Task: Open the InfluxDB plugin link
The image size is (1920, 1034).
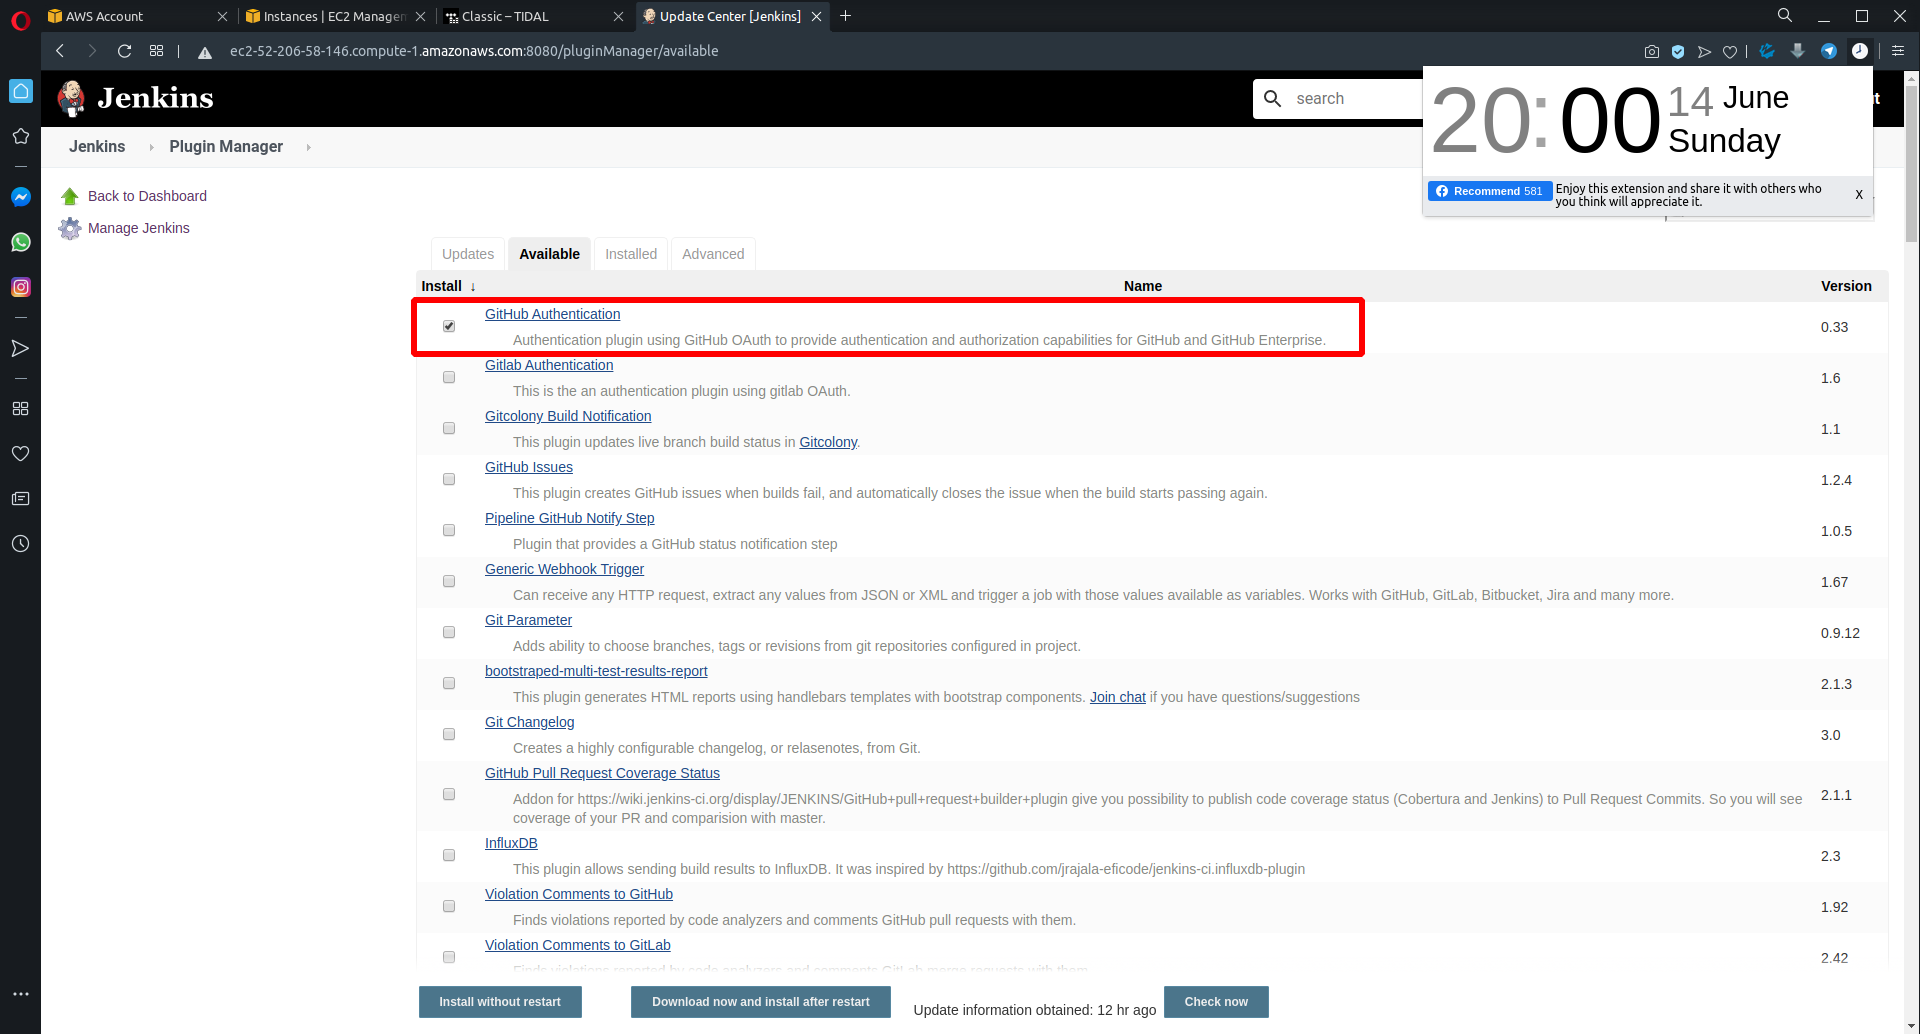Action: pyautogui.click(x=511, y=843)
